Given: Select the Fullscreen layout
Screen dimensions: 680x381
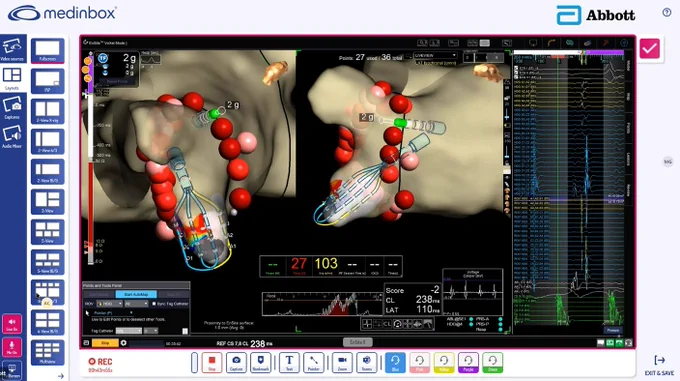Looking at the screenshot, I should click(x=48, y=51).
